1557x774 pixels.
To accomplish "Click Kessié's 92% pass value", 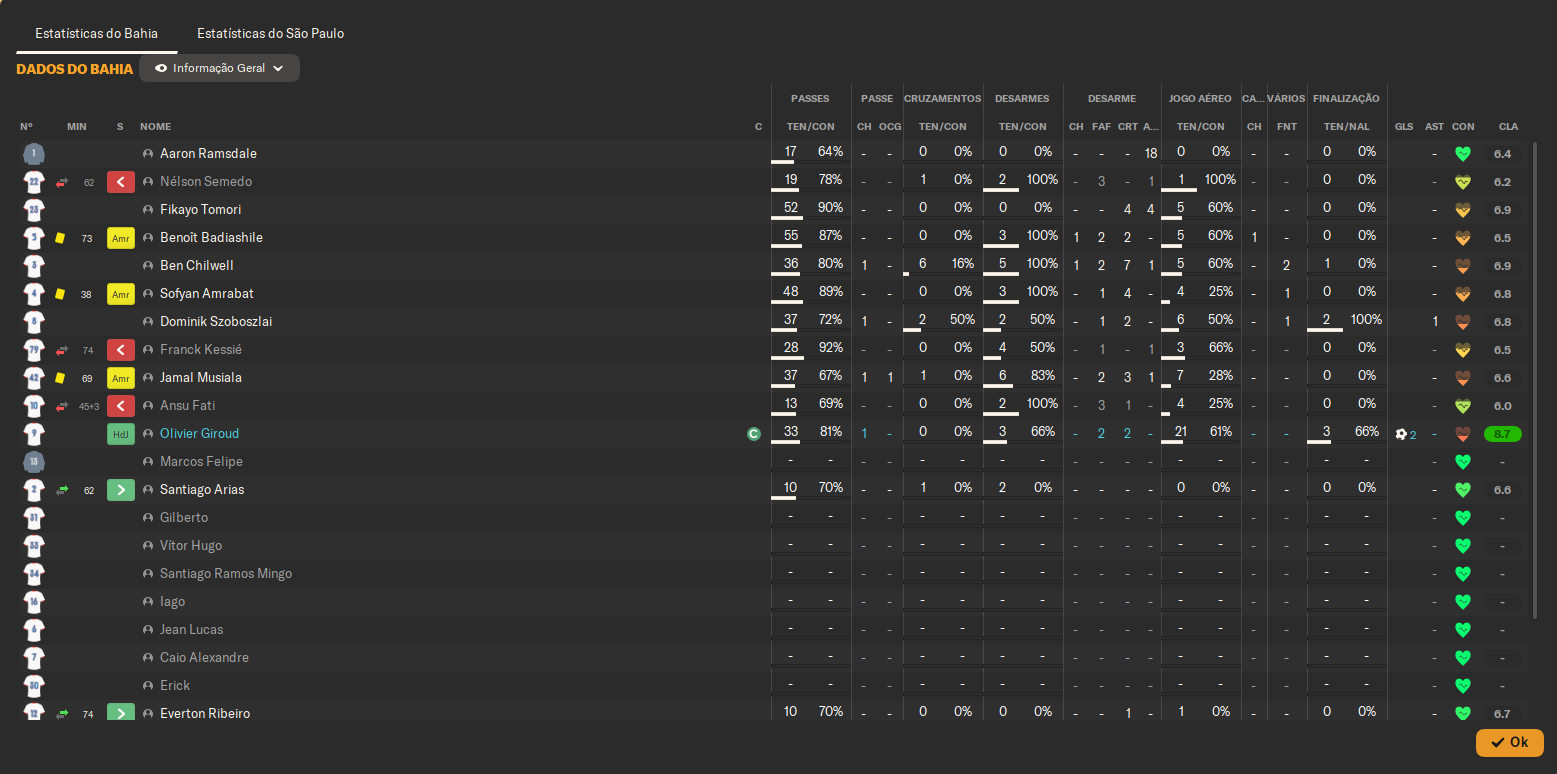I will point(830,347).
